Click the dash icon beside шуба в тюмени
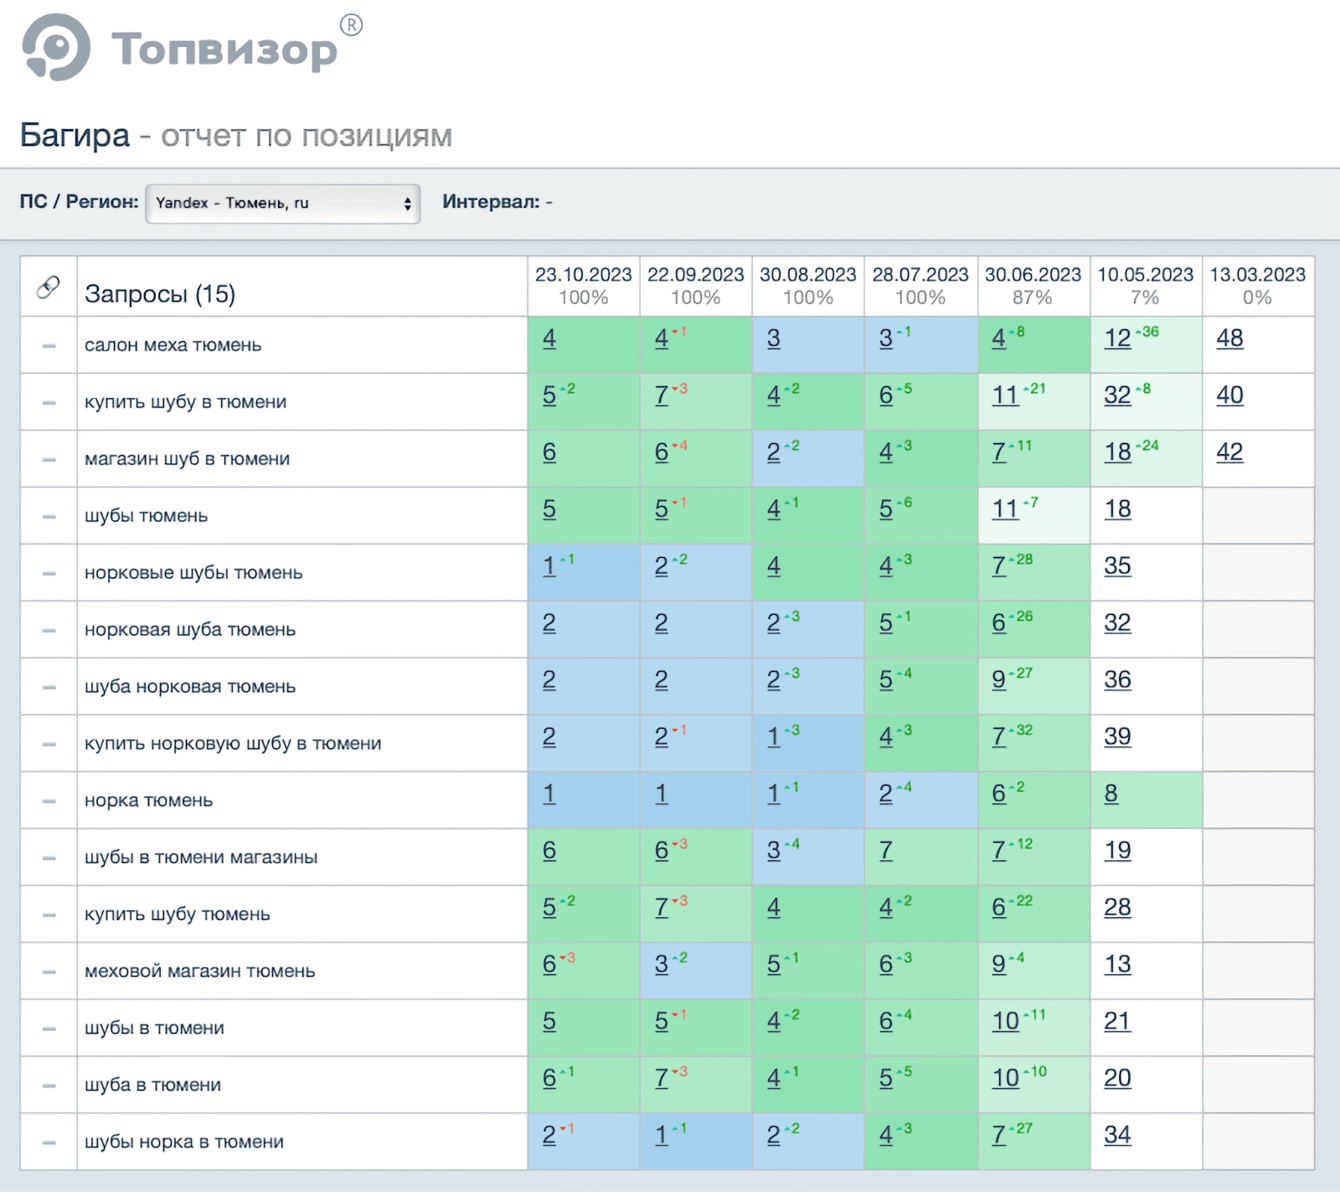Image resolution: width=1340 pixels, height=1192 pixels. coord(49,1086)
